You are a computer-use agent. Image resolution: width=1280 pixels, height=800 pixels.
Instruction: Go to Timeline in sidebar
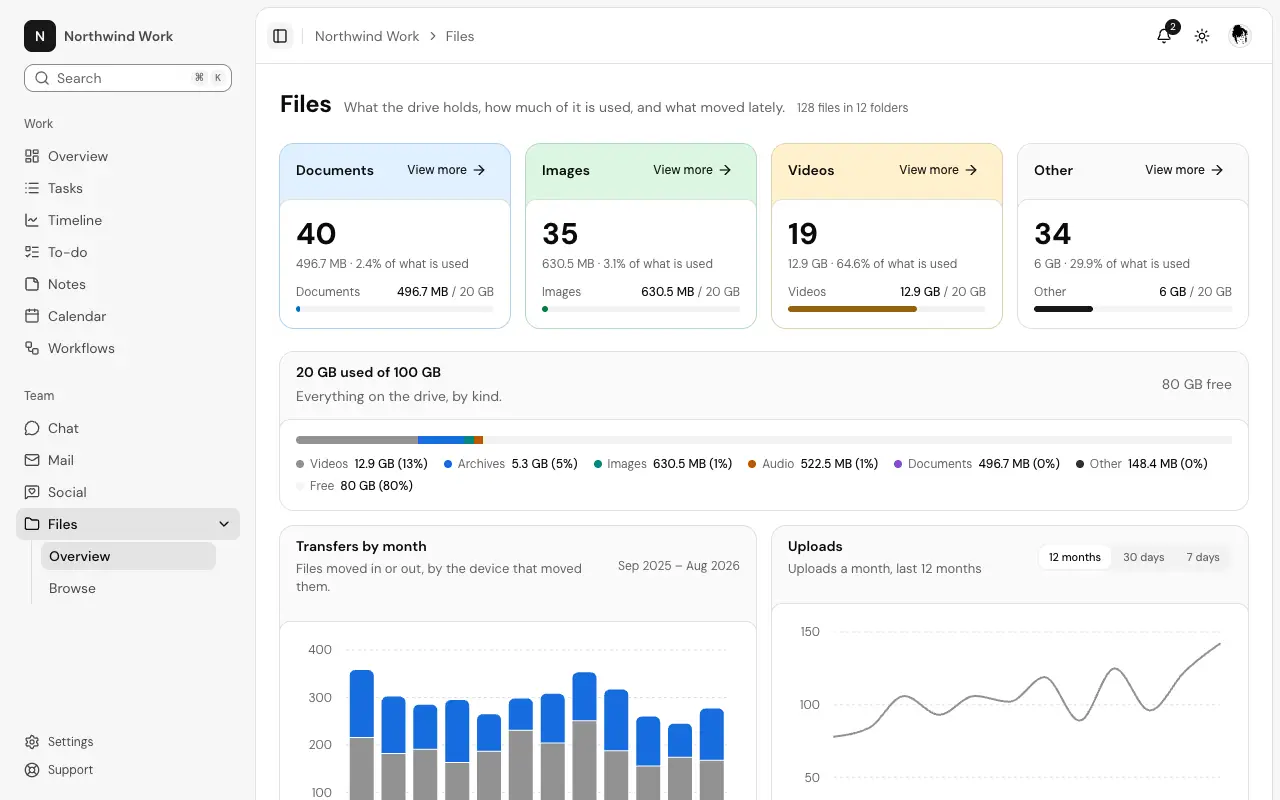(128, 220)
